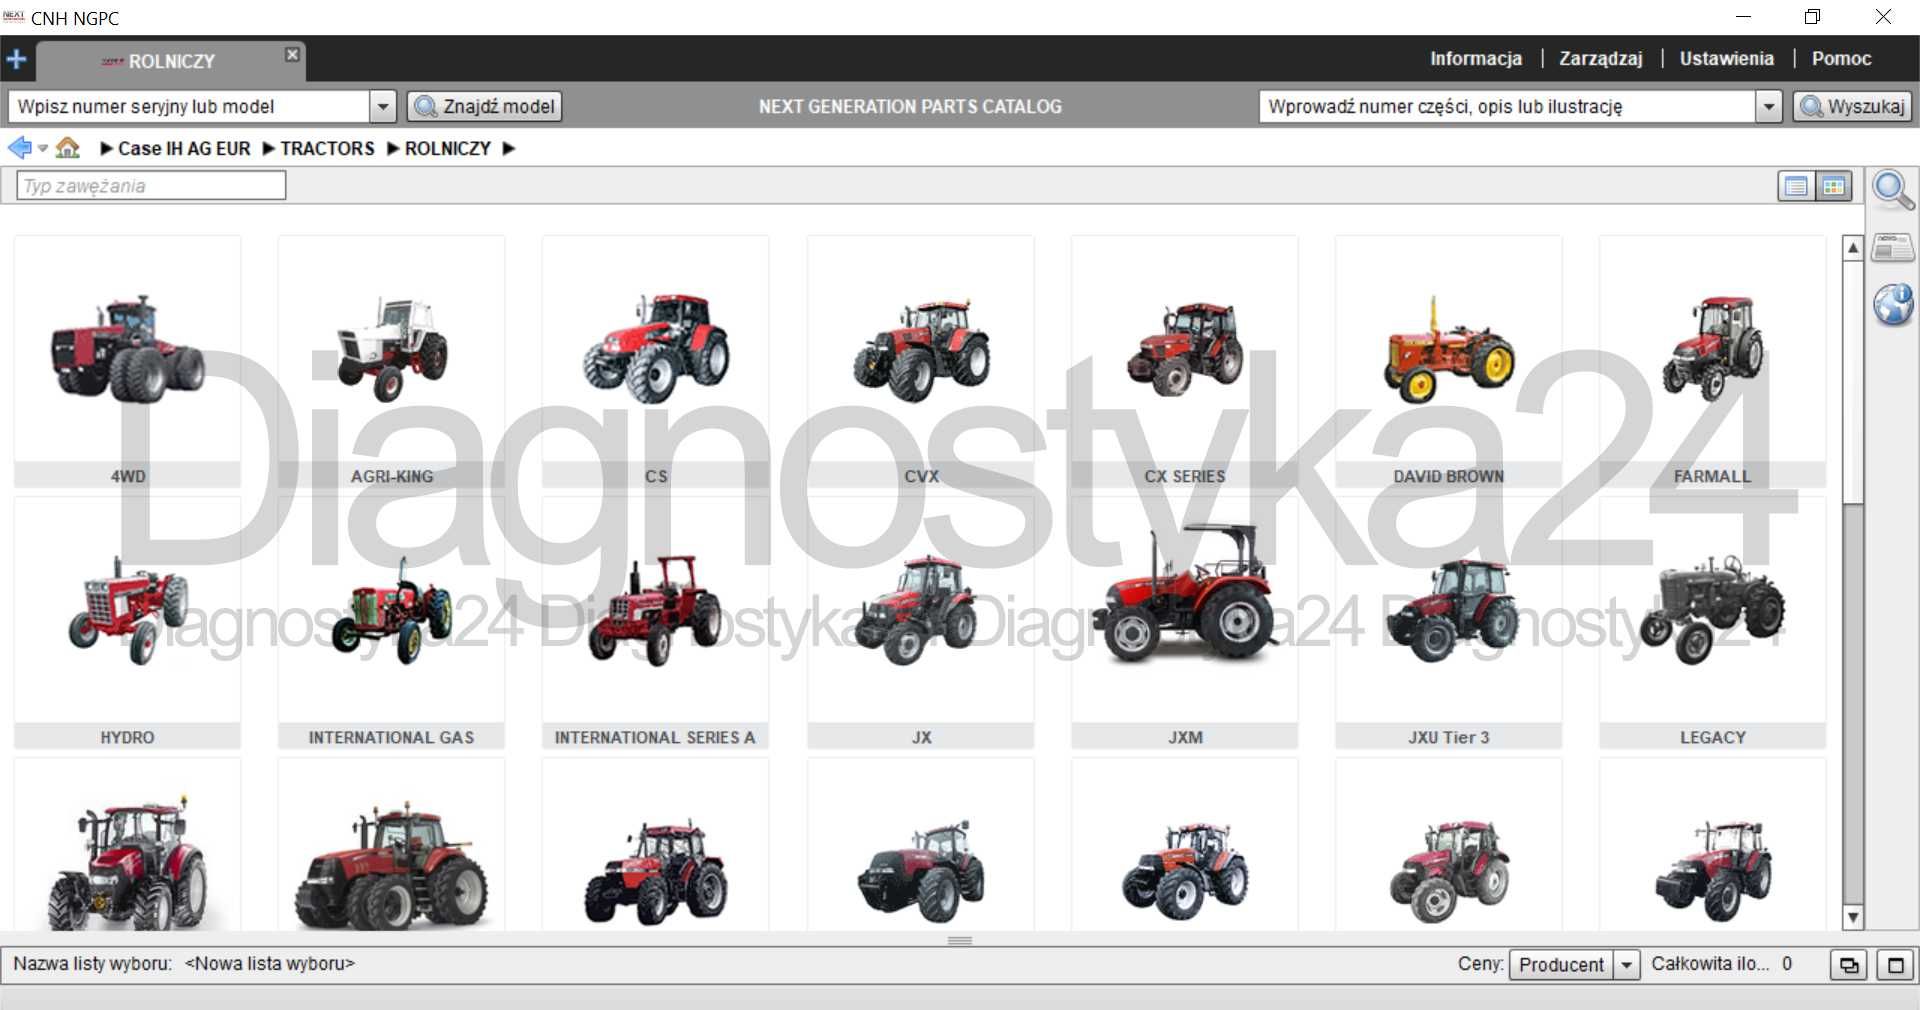The width and height of the screenshot is (1920, 1010).
Task: Click the restore panel icon in status bar
Action: pyautogui.click(x=1849, y=965)
